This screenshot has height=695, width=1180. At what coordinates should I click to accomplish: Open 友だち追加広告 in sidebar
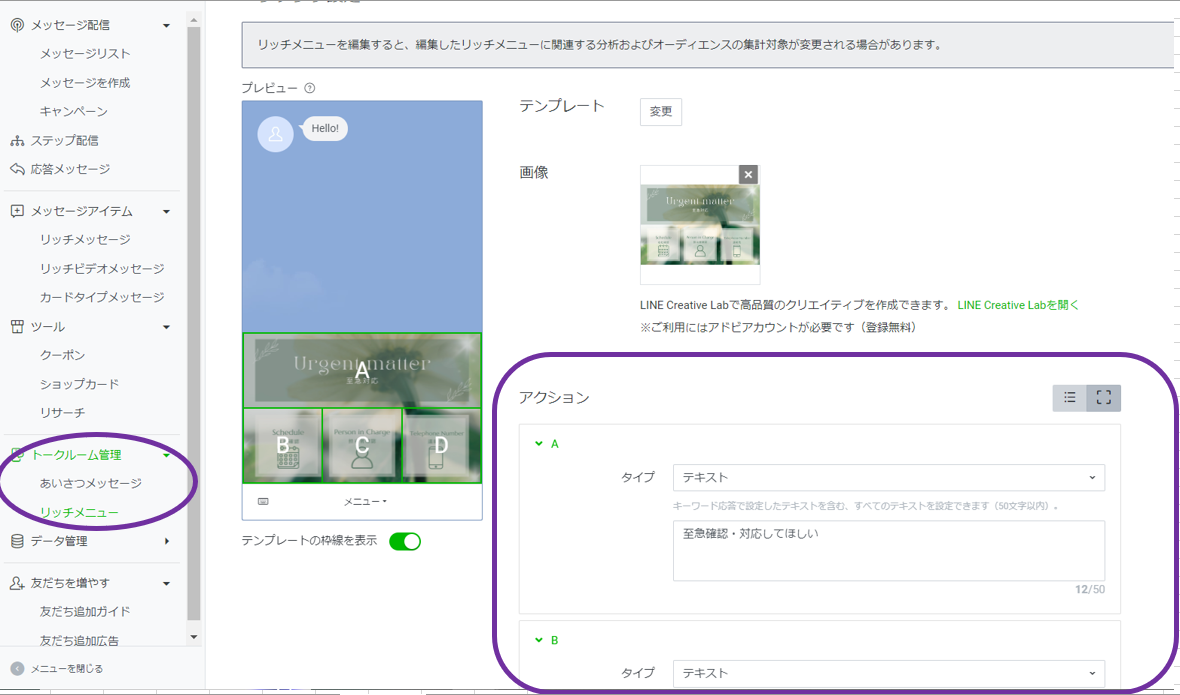79,640
